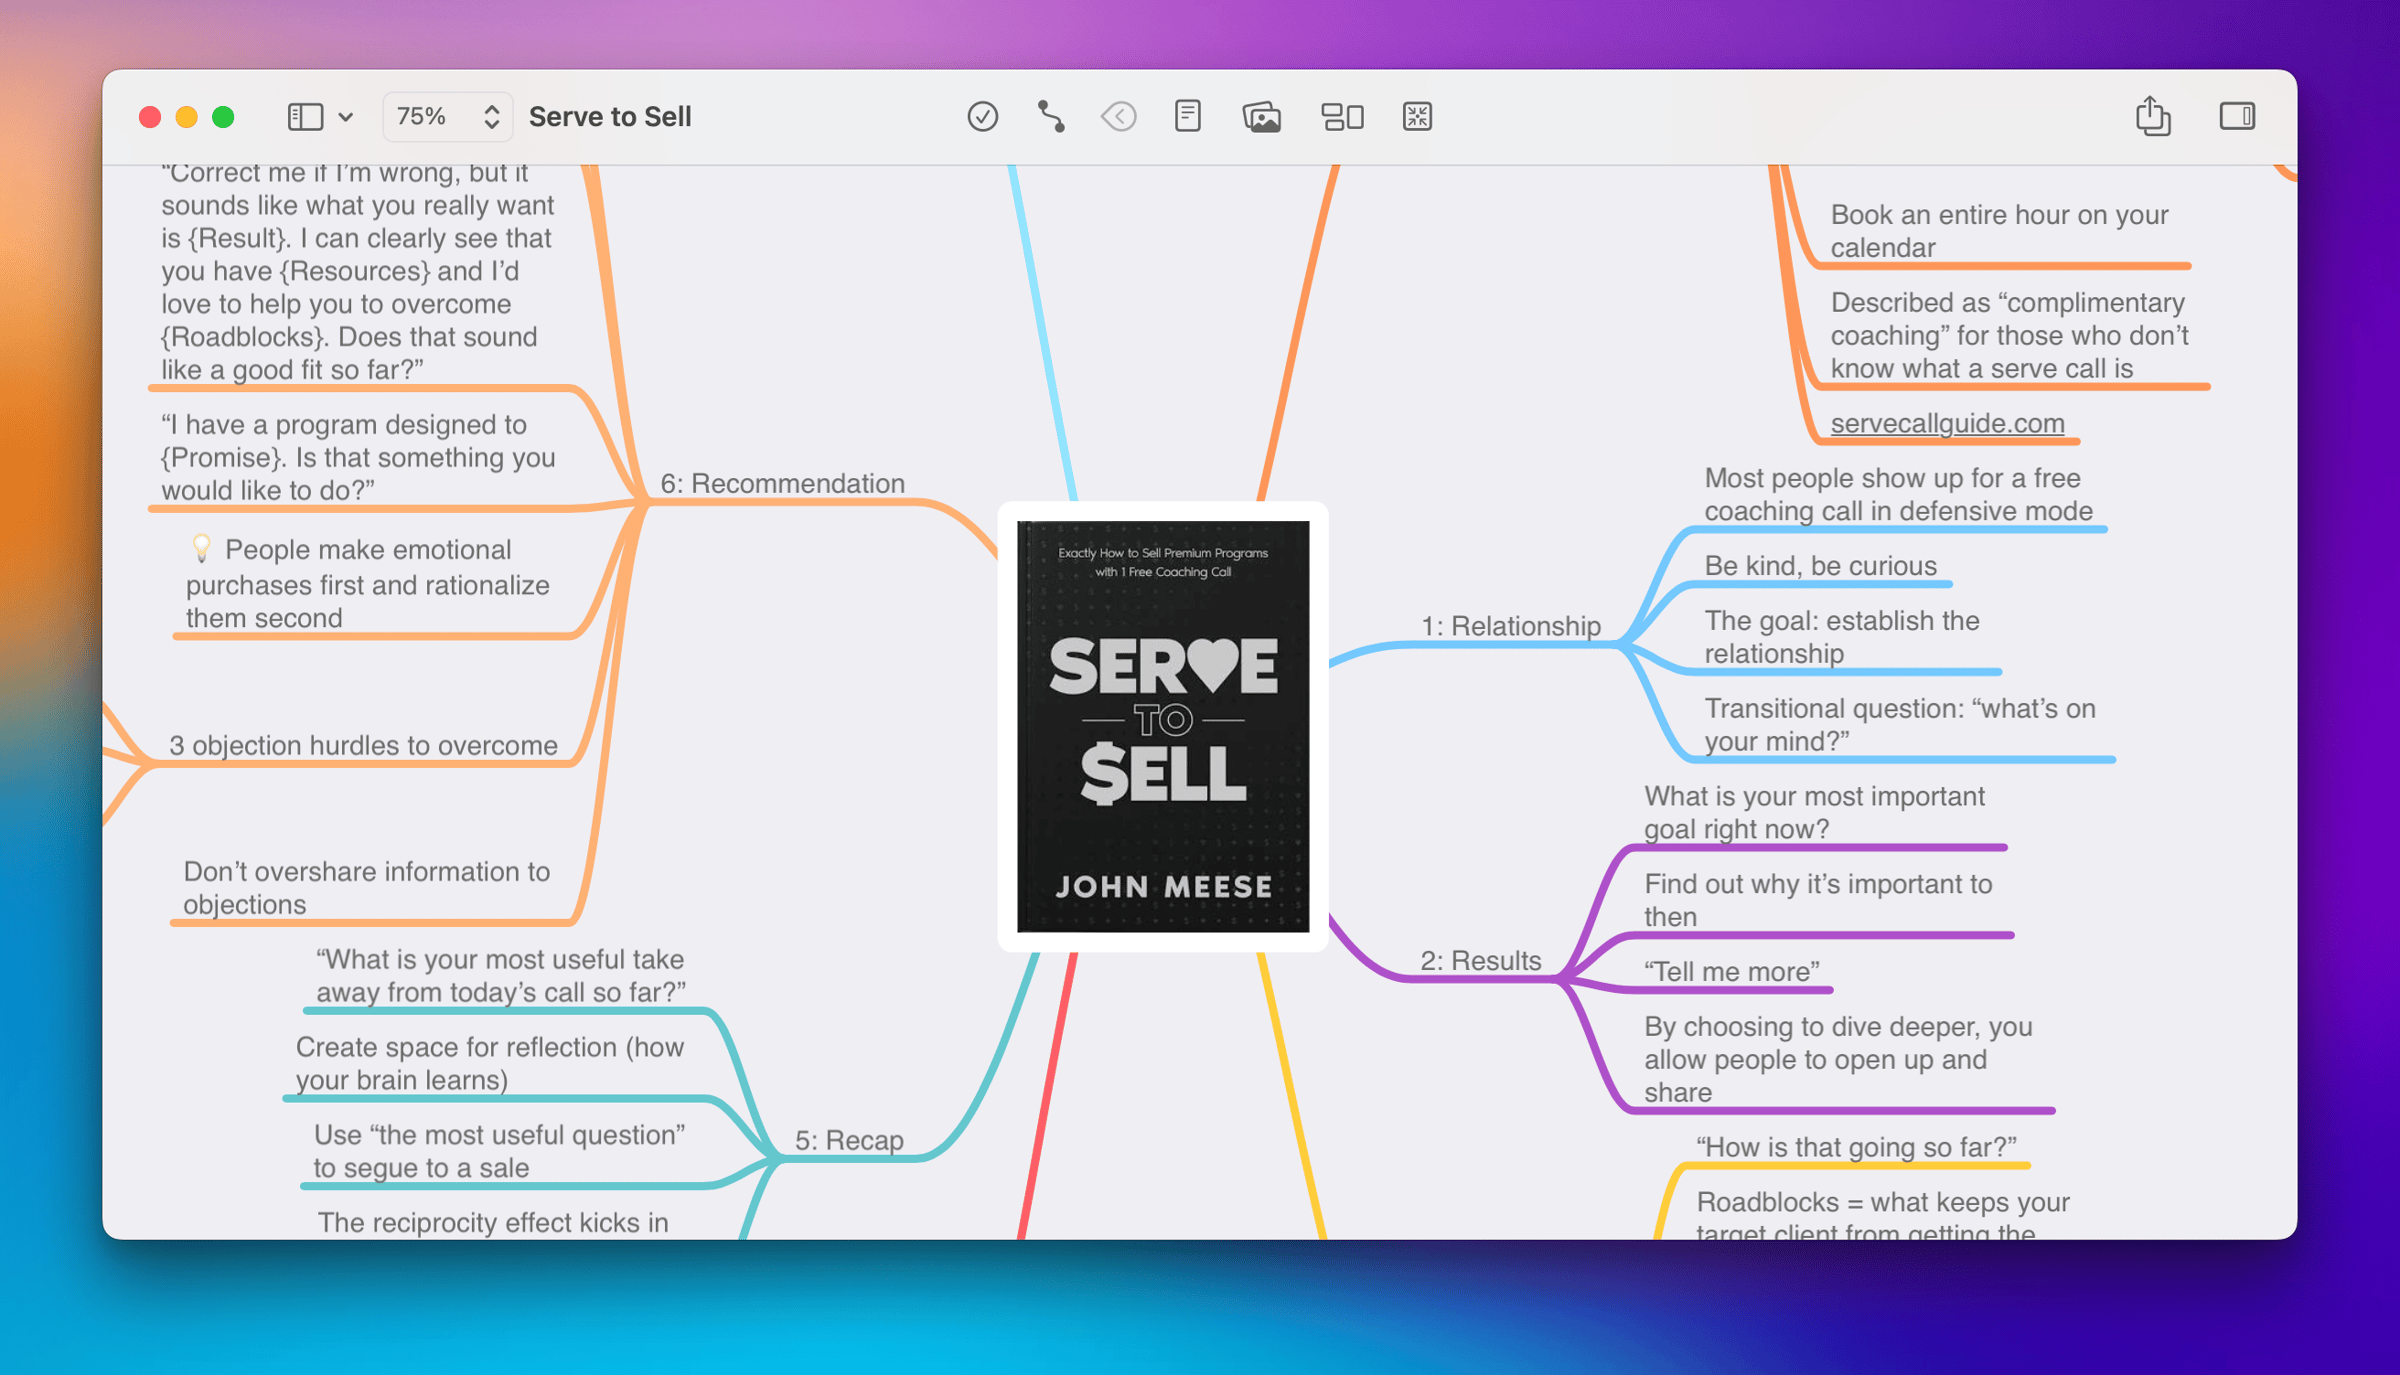This screenshot has width=2400, height=1375.
Task: Click the task checkmark circle icon
Action: coord(982,117)
